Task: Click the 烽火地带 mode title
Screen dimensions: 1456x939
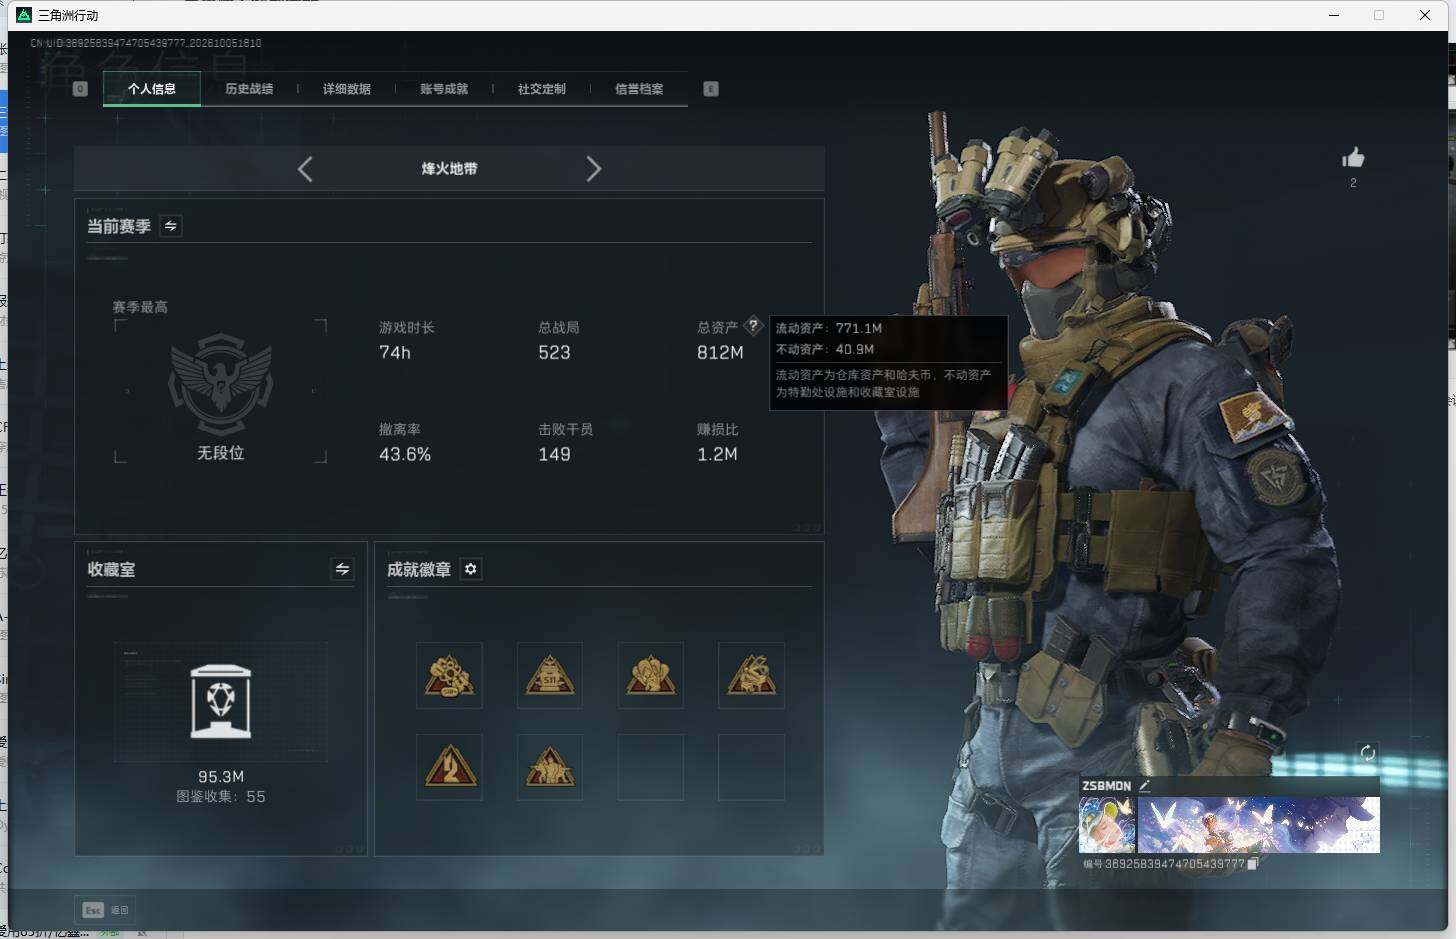Action: (449, 169)
